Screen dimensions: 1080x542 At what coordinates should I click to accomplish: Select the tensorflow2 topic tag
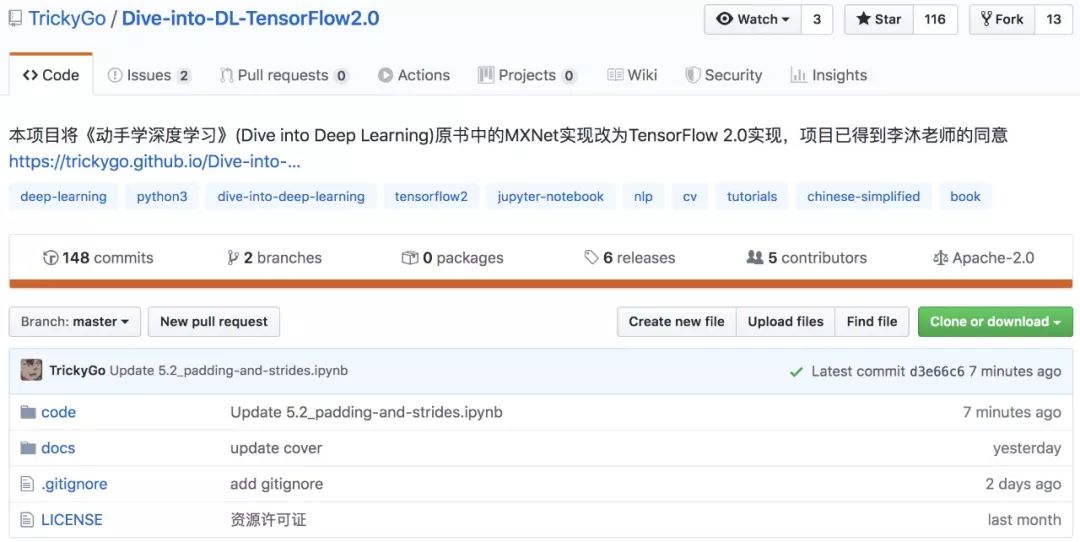(x=431, y=197)
